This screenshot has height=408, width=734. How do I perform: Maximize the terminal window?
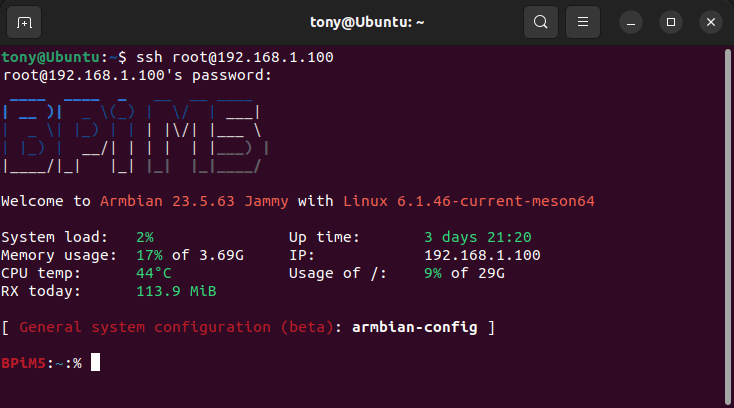[671, 21]
